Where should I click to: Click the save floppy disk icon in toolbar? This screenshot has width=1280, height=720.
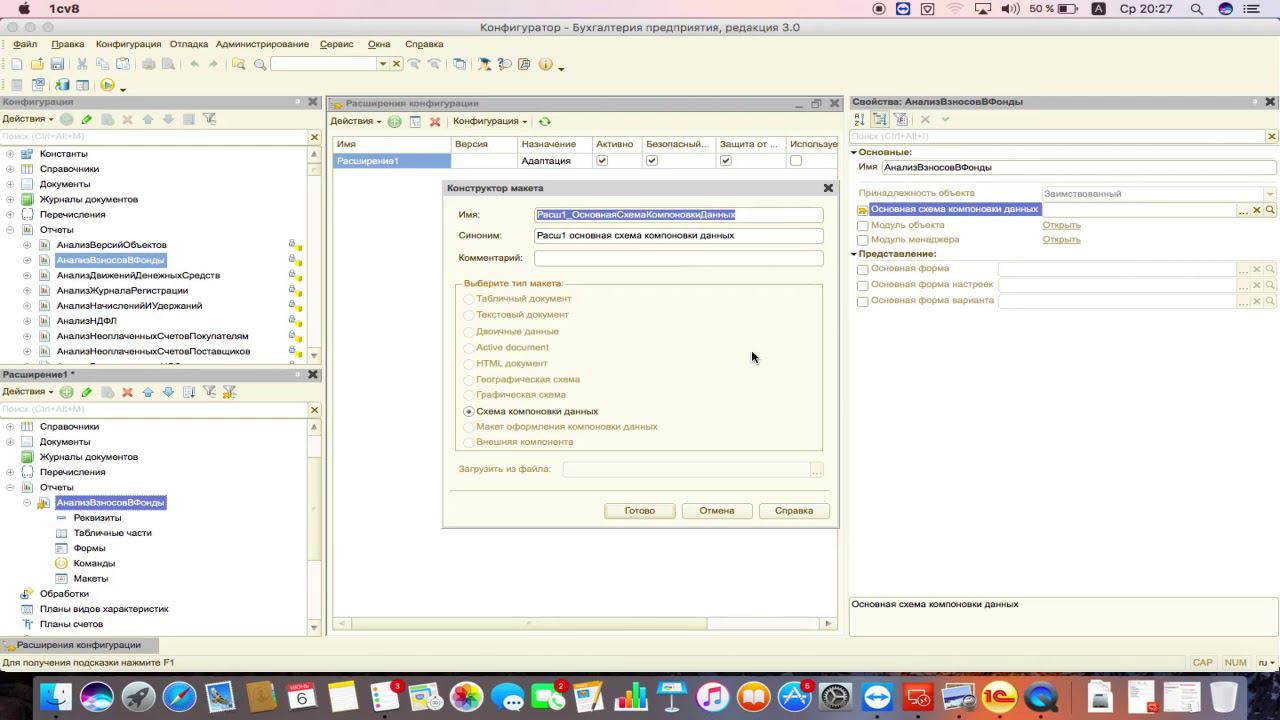click(x=57, y=64)
